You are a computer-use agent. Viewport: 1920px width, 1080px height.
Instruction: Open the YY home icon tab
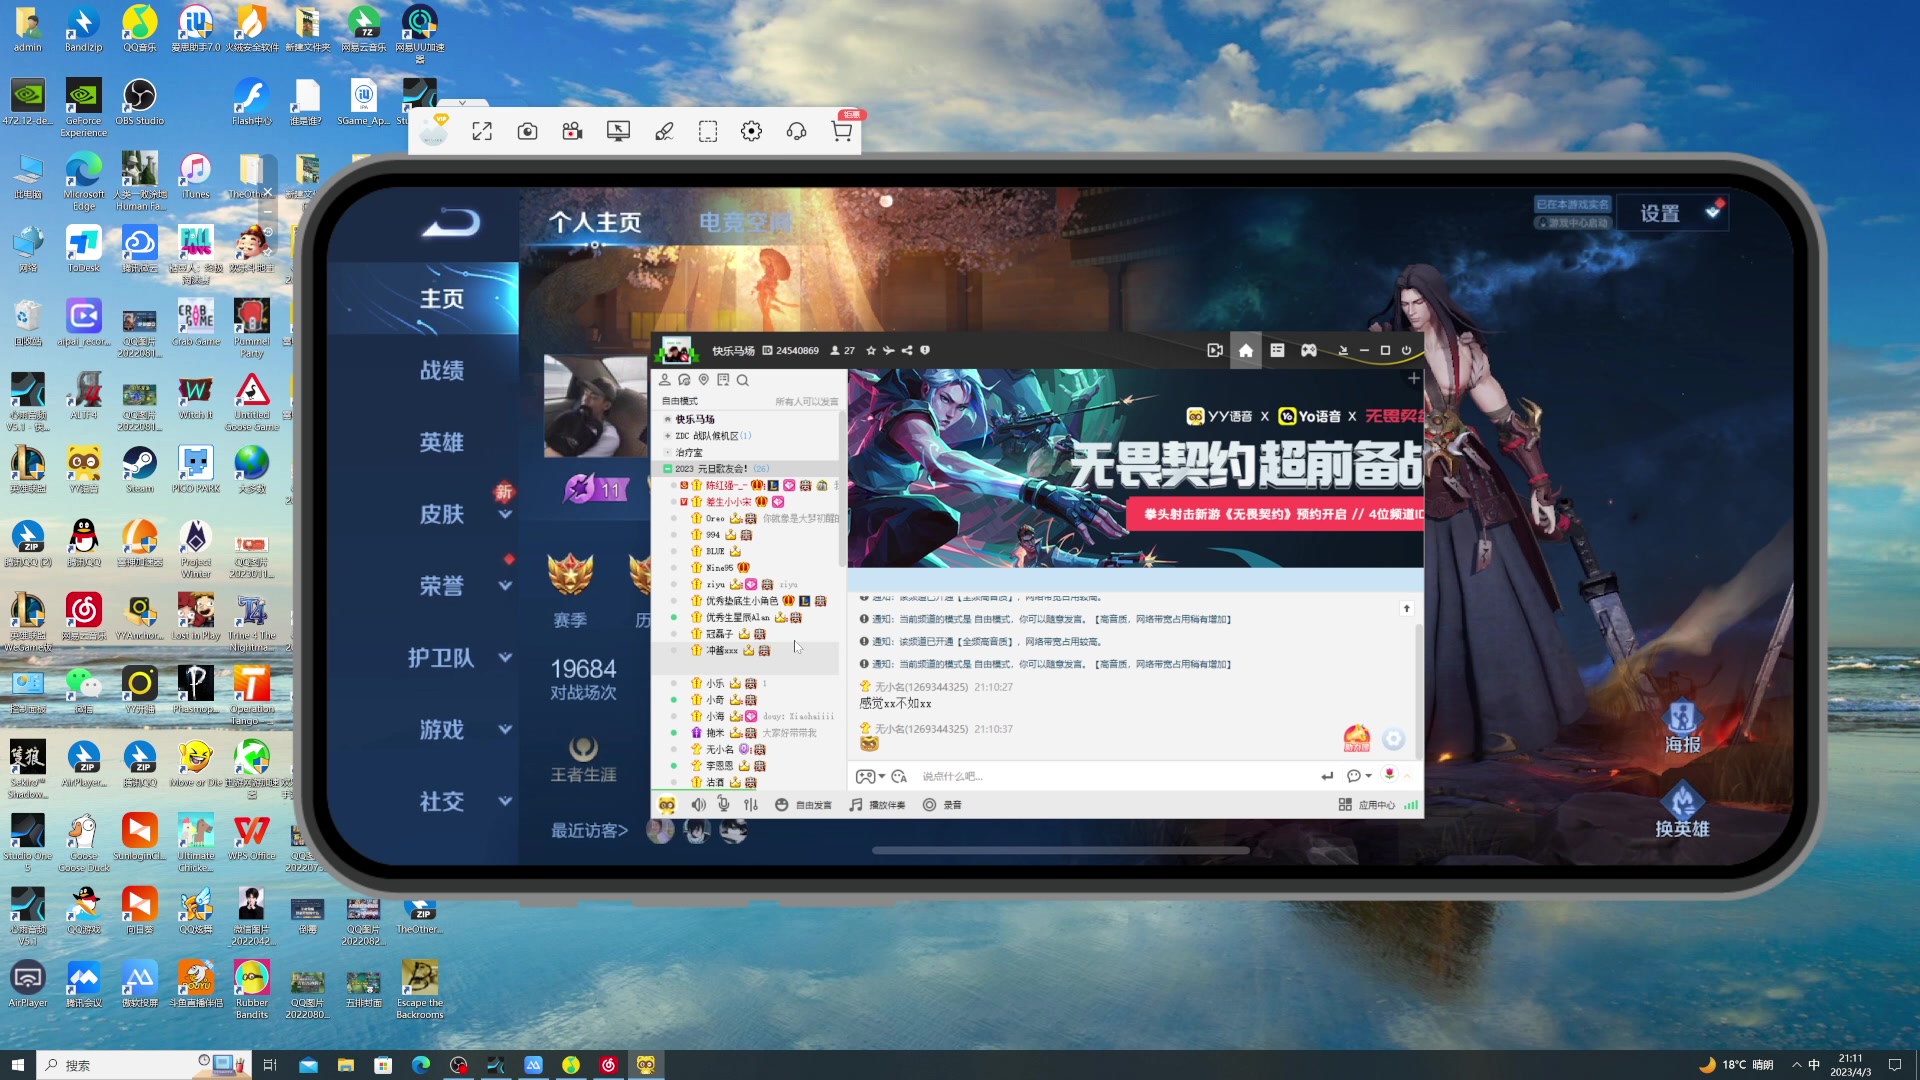[x=1245, y=350]
